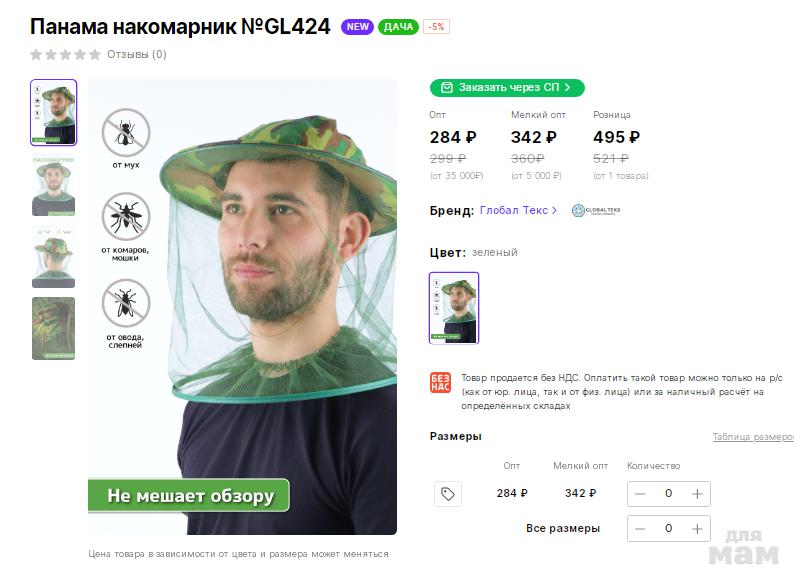Decrease quantity for 'Все размеры'

tap(640, 528)
